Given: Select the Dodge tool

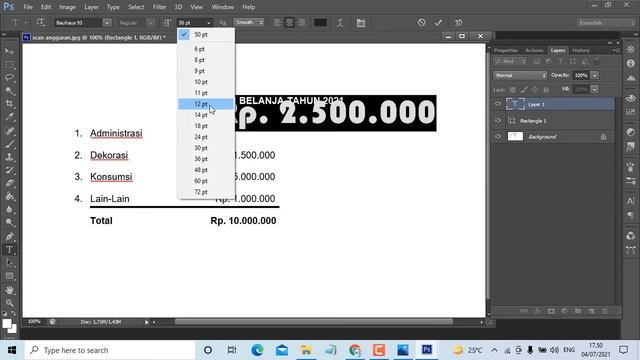Looking at the screenshot, I should tap(9, 222).
